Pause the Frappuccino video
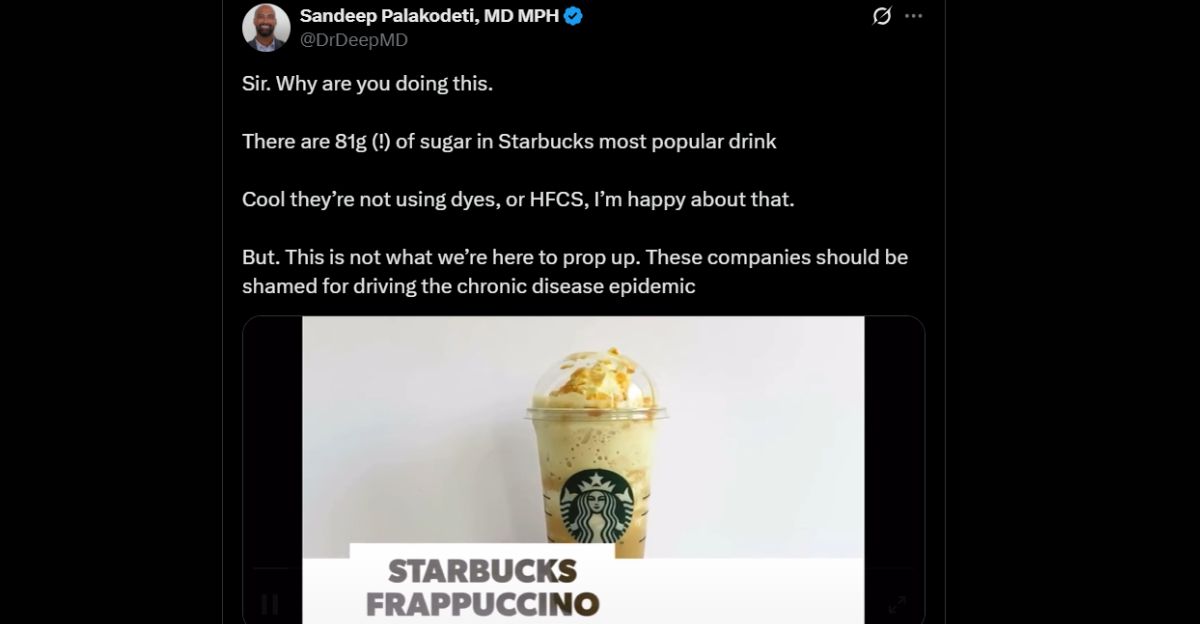This screenshot has height=624, width=1200. click(270, 604)
